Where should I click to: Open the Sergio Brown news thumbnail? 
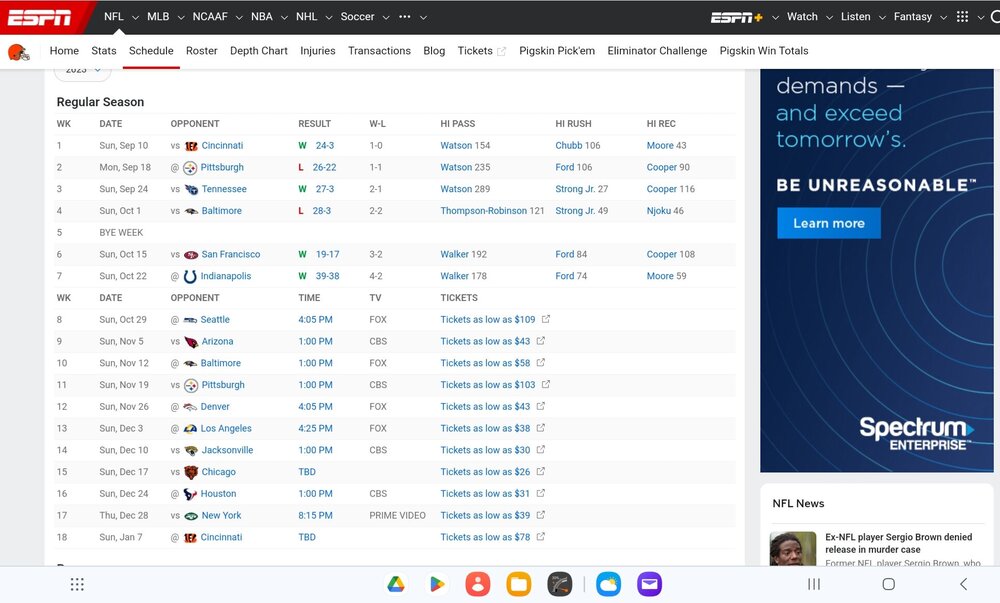(793, 549)
